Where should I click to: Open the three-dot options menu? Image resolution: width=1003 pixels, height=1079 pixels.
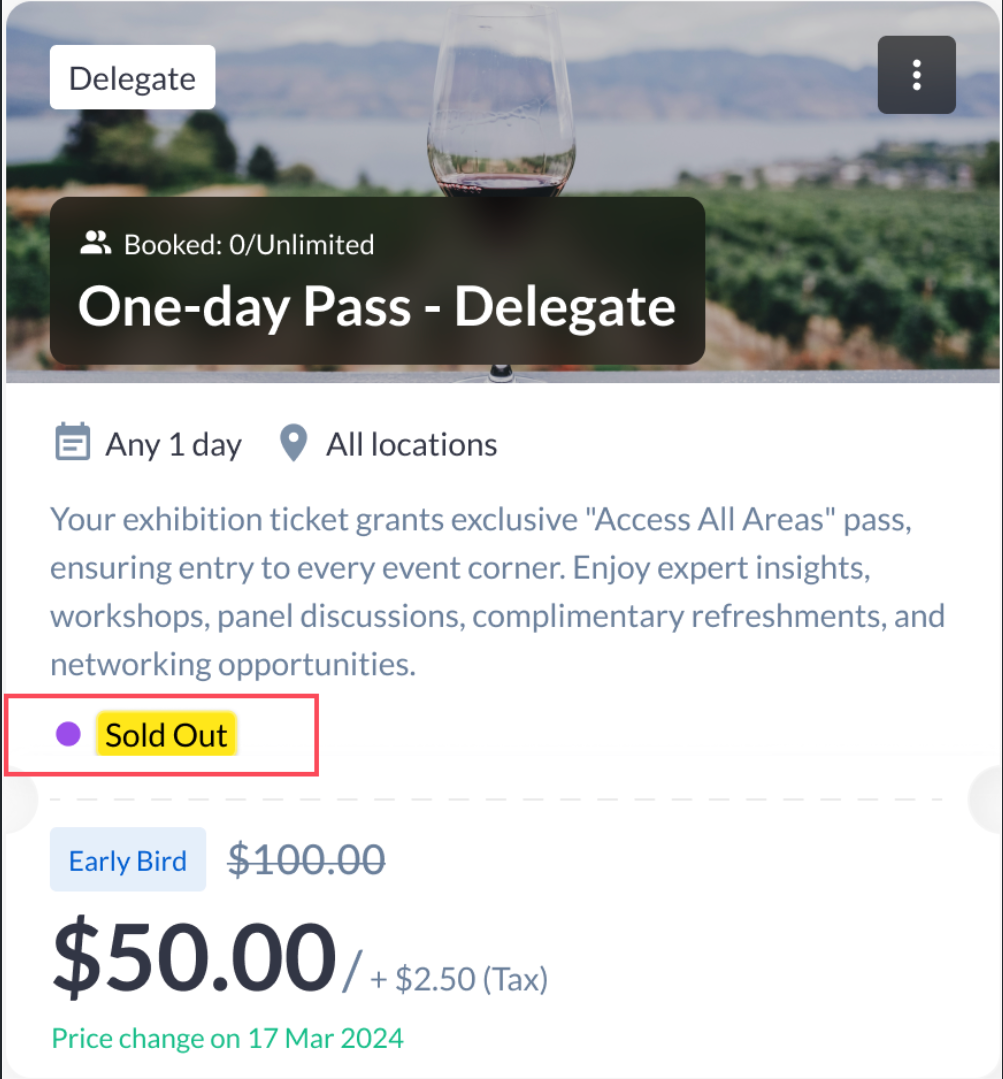click(x=916, y=75)
